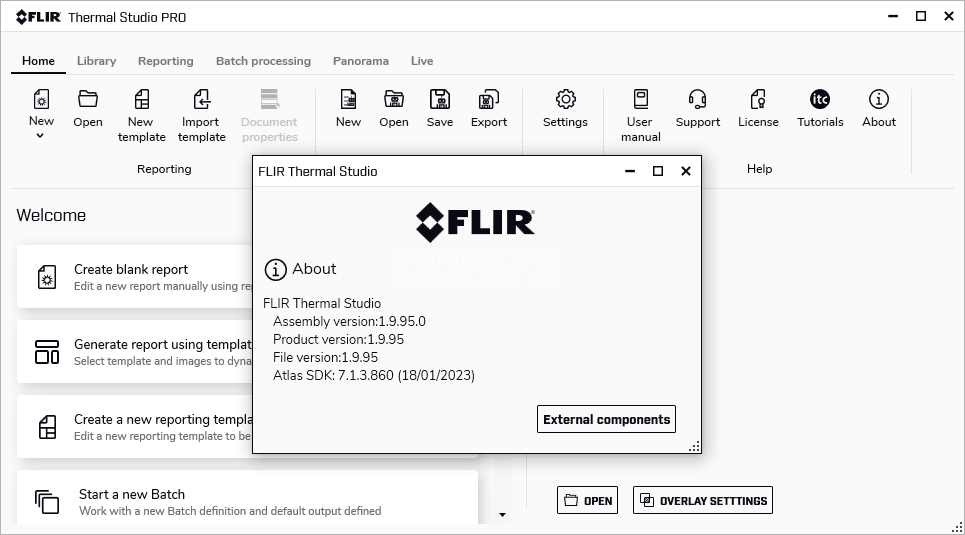This screenshot has height=535, width=965.
Task: Switch to the Home tab
Action: (38, 61)
